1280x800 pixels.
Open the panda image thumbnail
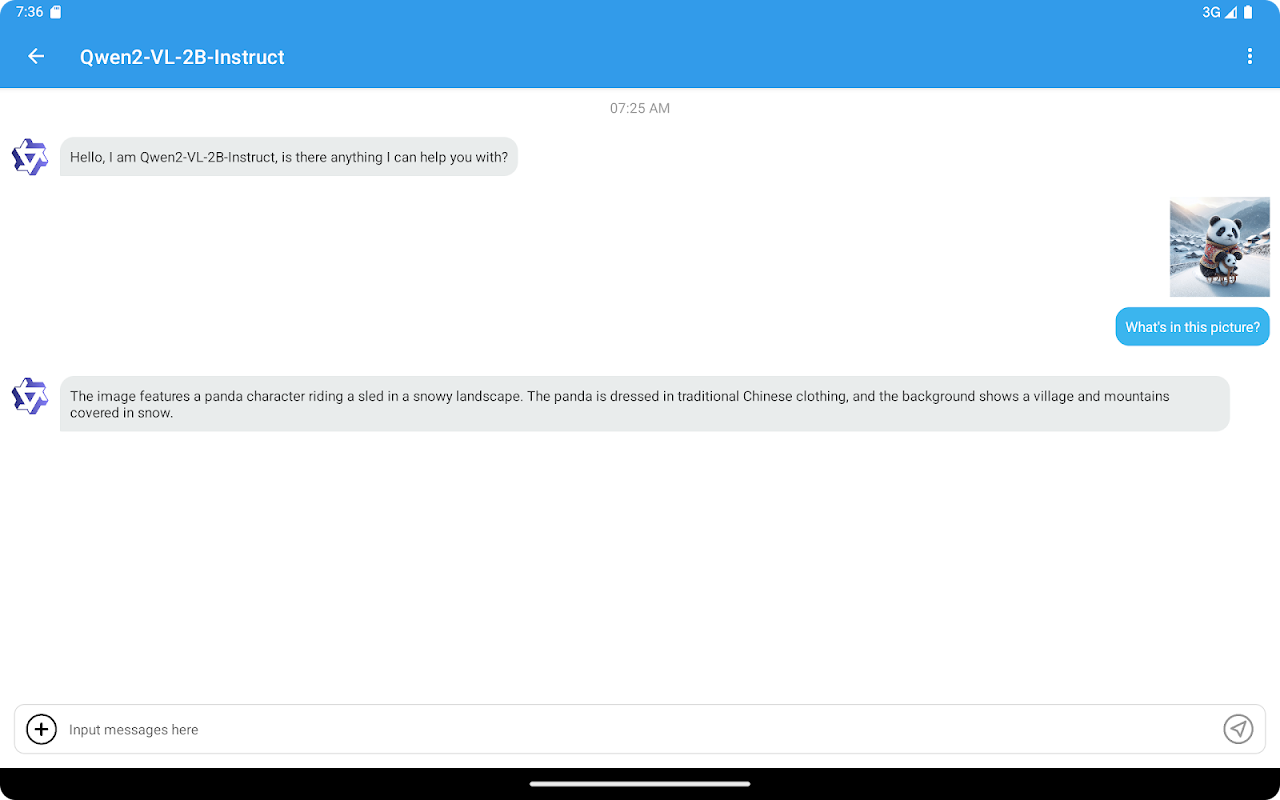point(1220,247)
